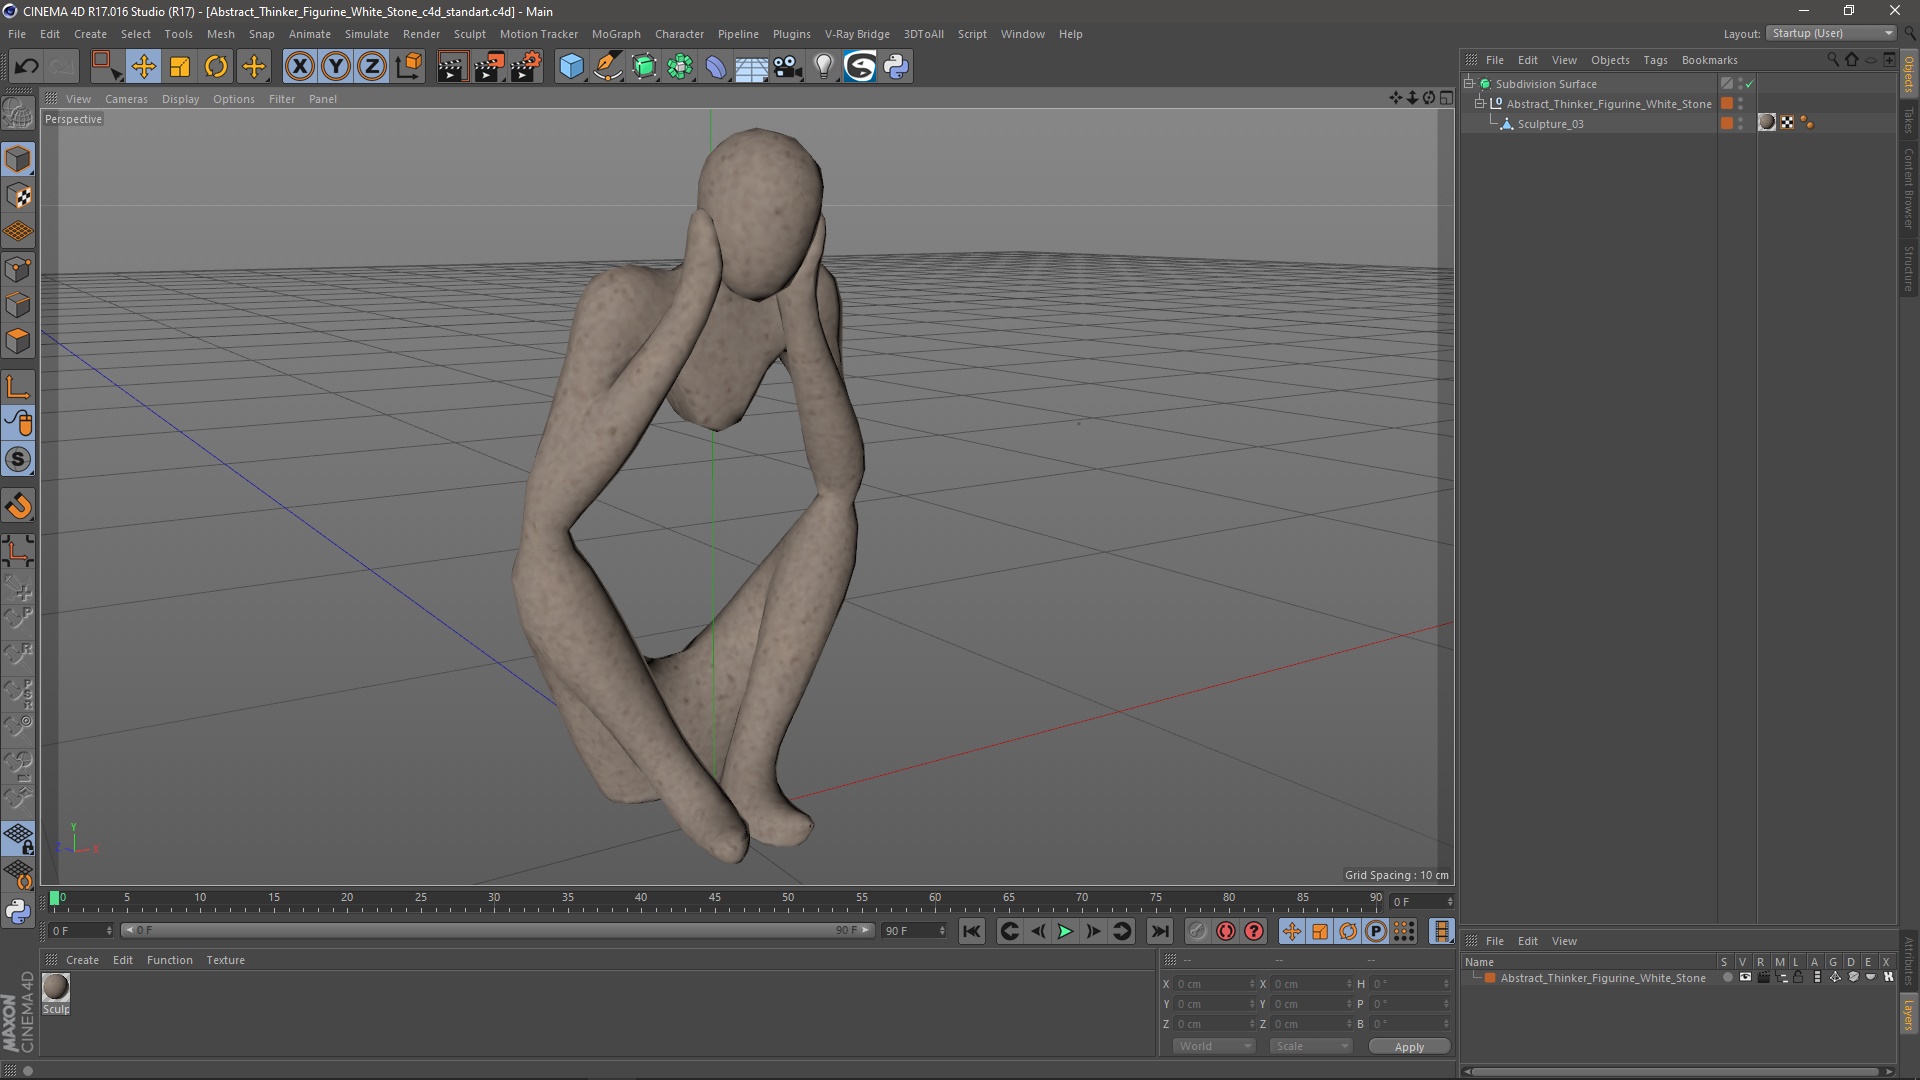This screenshot has width=1920, height=1080.
Task: Add a Subdivision Surface generator icon
Action: pyautogui.click(x=644, y=67)
